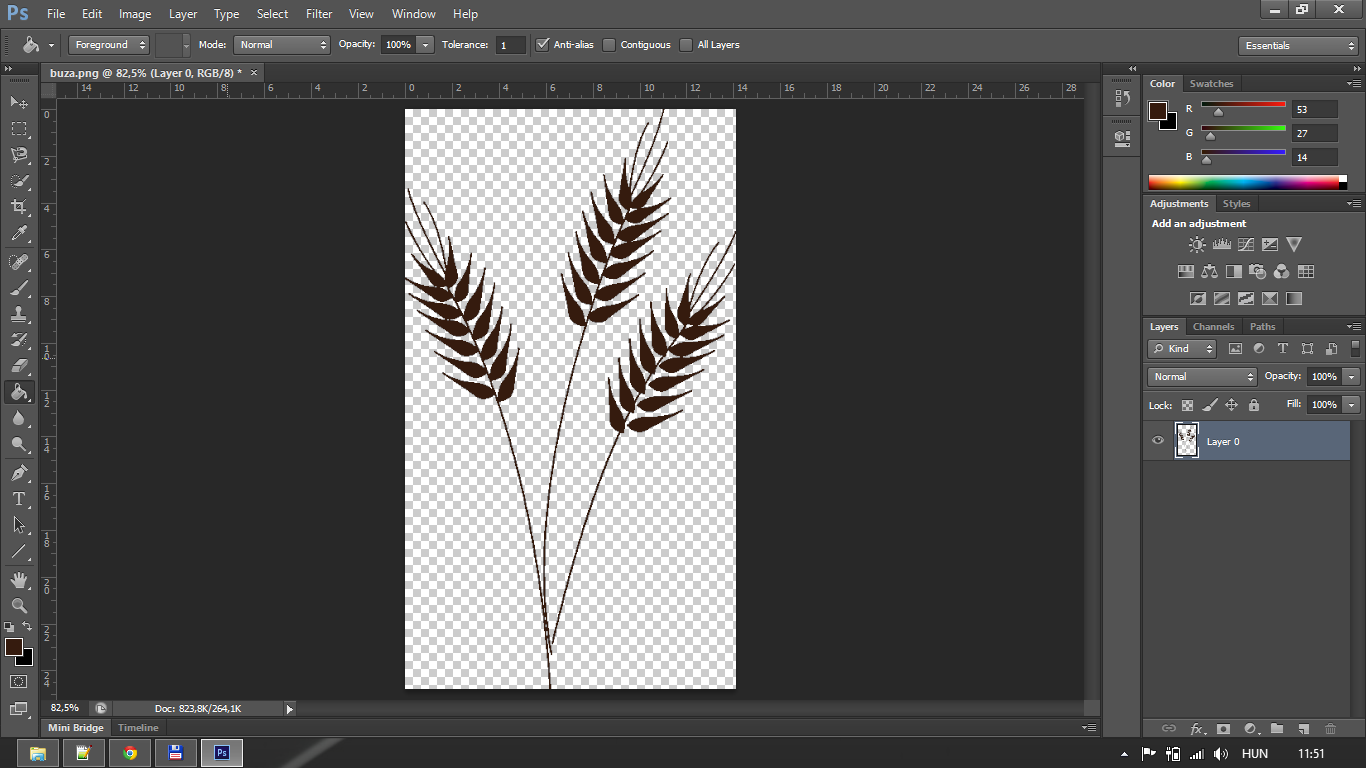Viewport: 1366px width, 768px height.
Task: Select the Quick Selection tool
Action: pos(19,181)
